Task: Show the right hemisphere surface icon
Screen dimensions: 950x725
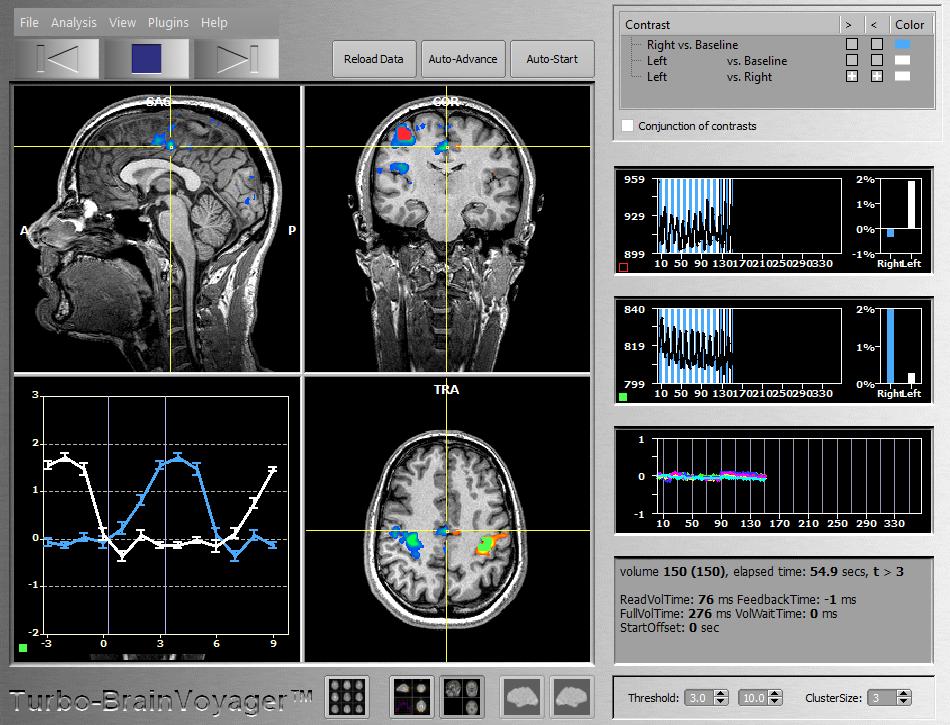Action: 573,696
